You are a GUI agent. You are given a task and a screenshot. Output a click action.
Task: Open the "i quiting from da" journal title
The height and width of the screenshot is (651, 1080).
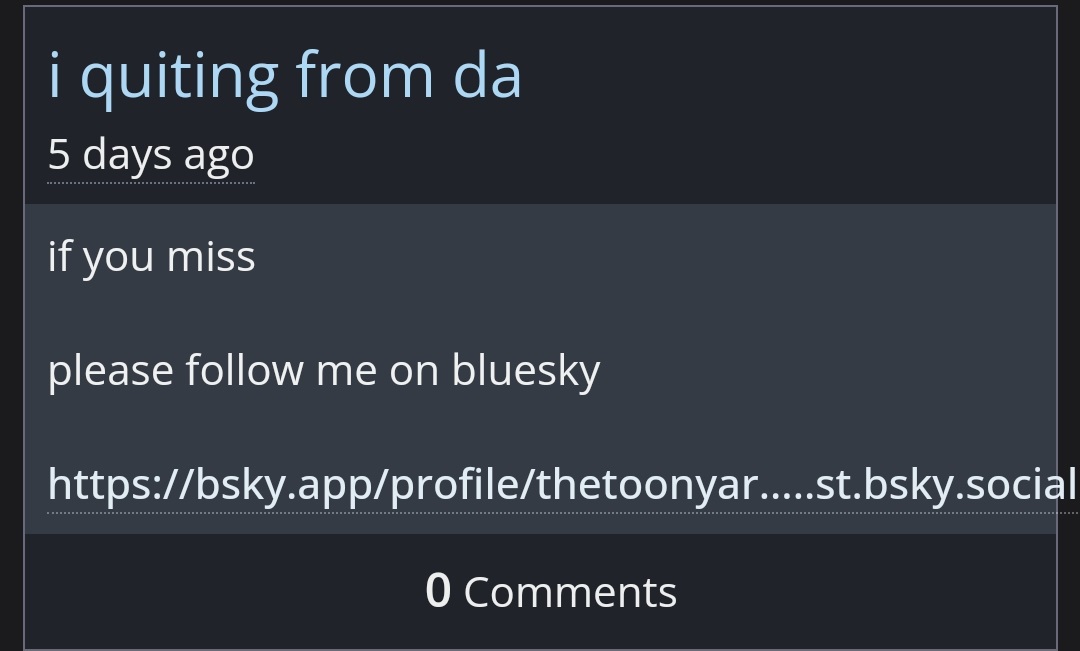285,76
